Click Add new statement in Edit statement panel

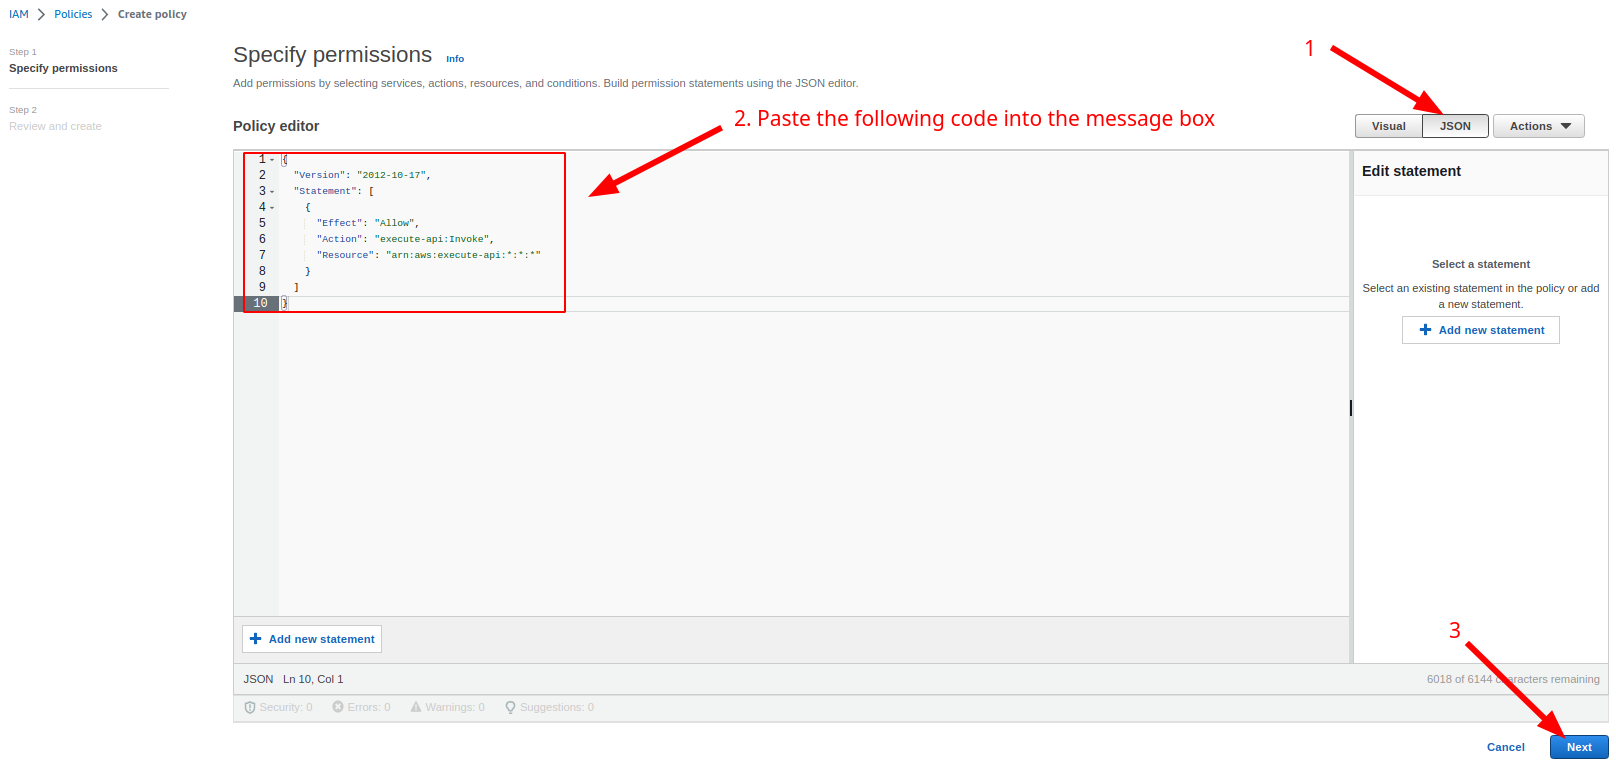1481,330
